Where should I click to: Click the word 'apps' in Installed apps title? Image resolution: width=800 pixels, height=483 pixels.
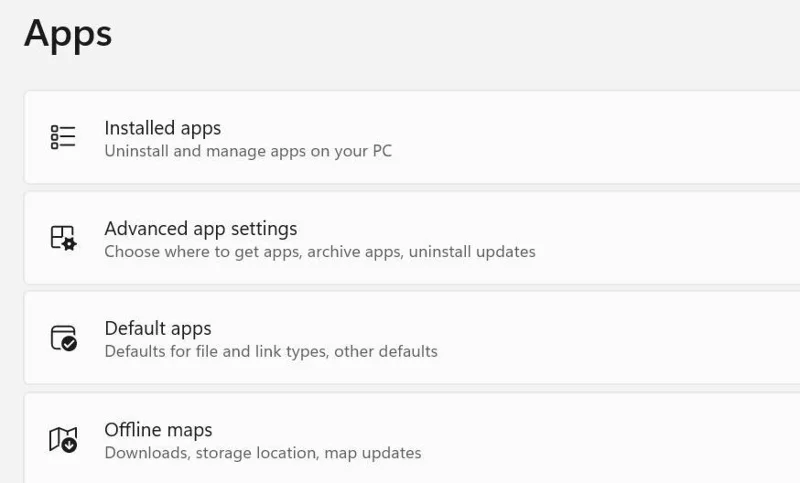pyautogui.click(x=201, y=129)
